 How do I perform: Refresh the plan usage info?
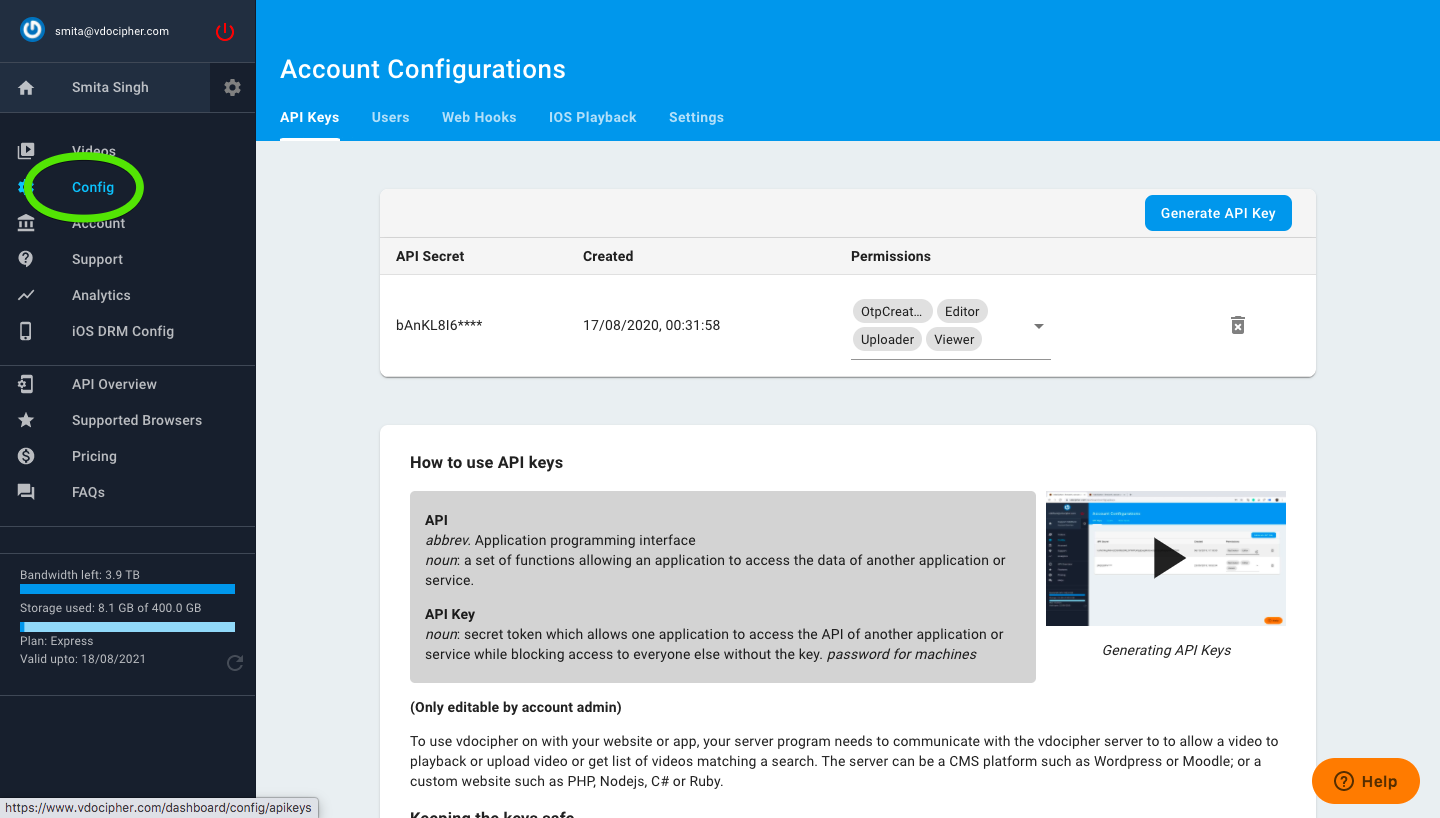(235, 662)
